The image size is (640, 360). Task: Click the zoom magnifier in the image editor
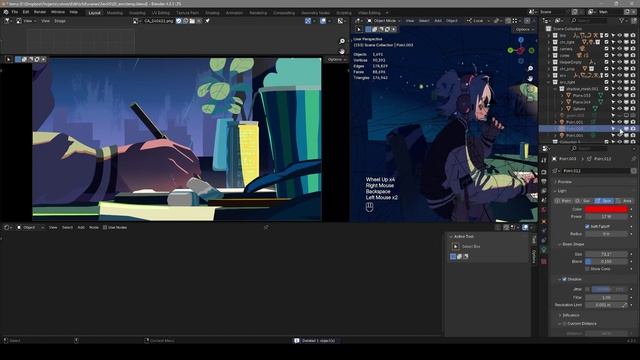pos(342,41)
